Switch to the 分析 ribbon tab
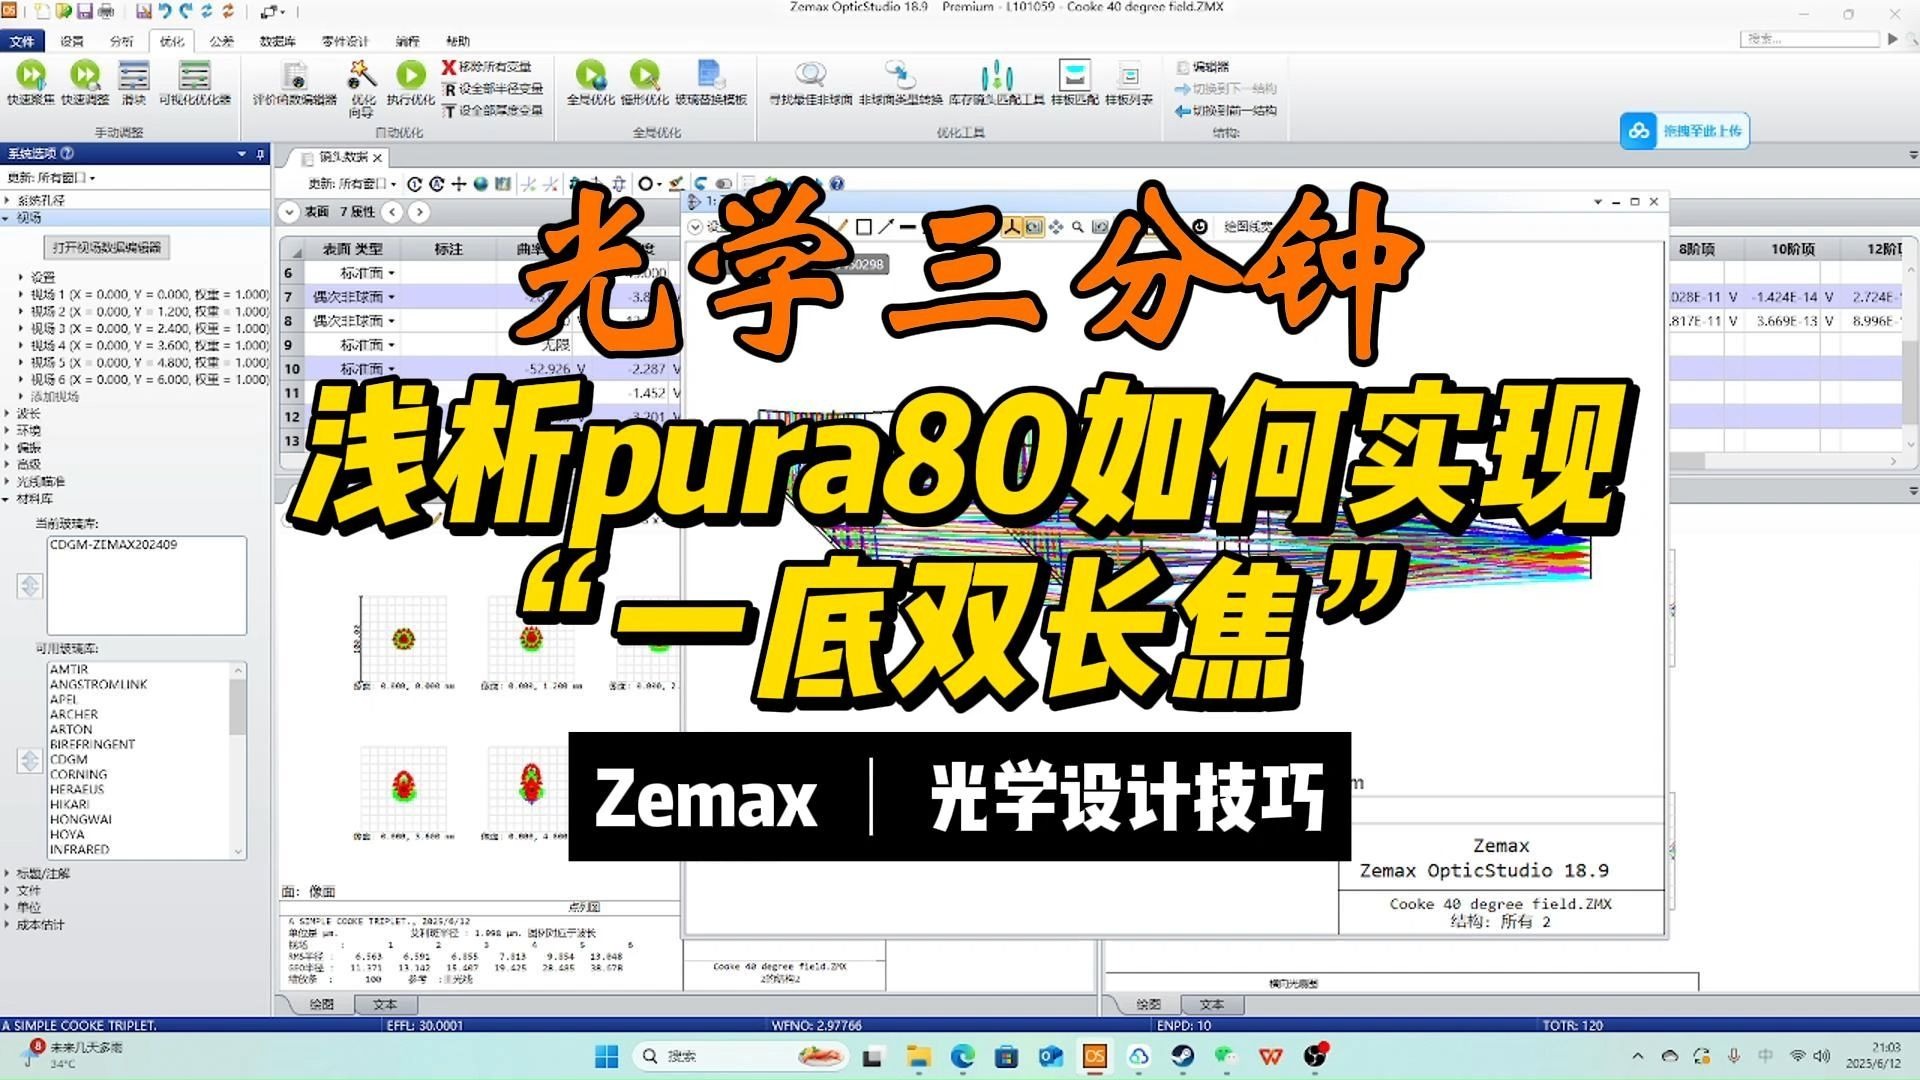Image resolution: width=1920 pixels, height=1080 pixels. tap(123, 41)
